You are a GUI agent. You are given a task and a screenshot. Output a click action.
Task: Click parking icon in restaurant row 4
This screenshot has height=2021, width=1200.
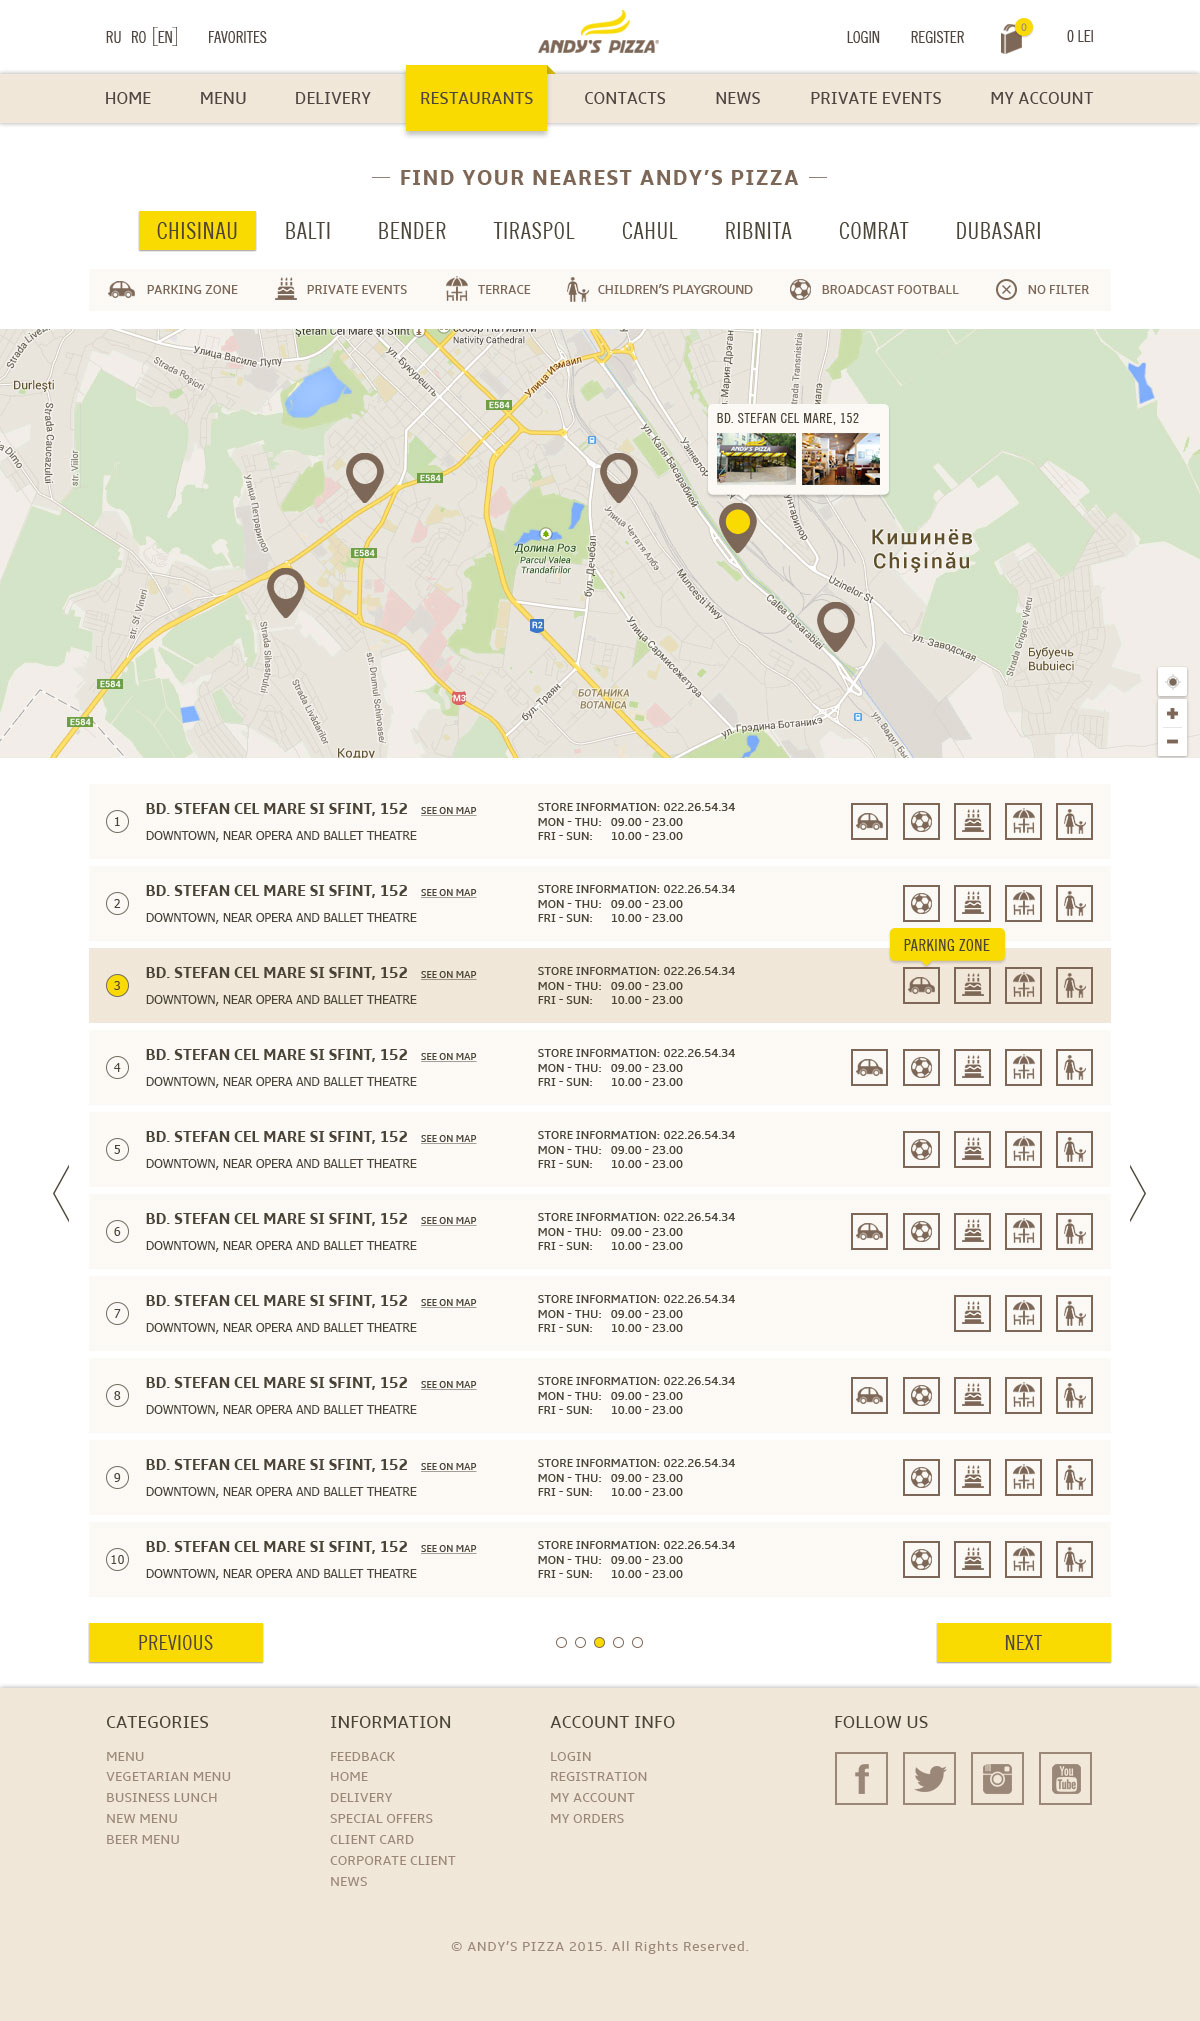870,1068
